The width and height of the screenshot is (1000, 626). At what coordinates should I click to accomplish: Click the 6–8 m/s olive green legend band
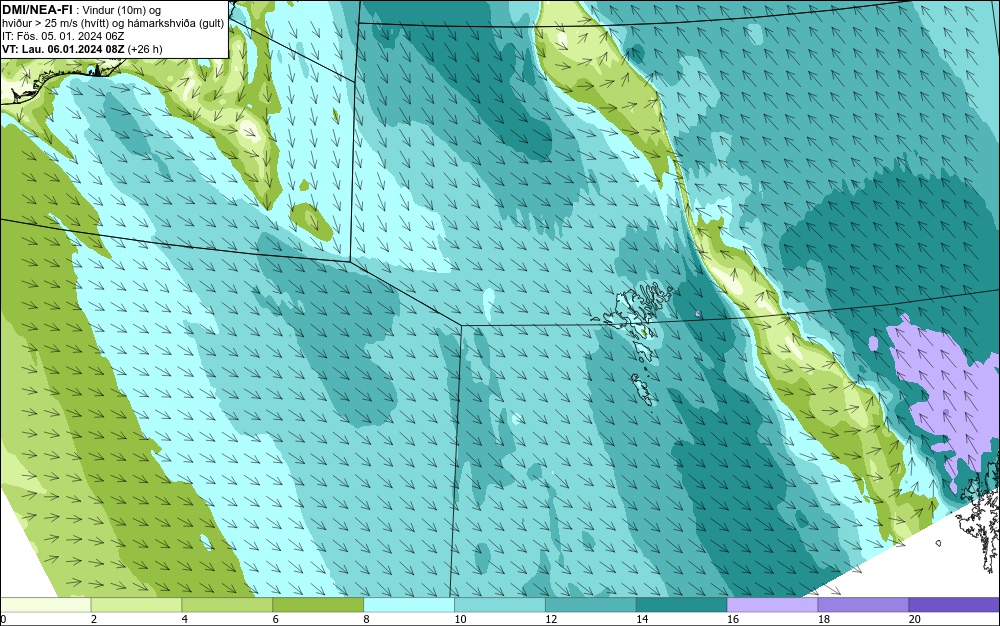(x=318, y=605)
